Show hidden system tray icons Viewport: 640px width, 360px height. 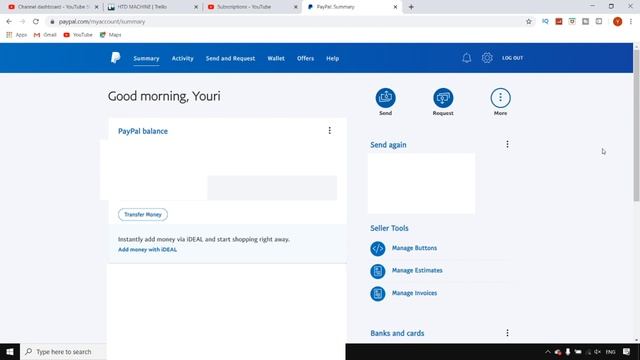click(548, 352)
